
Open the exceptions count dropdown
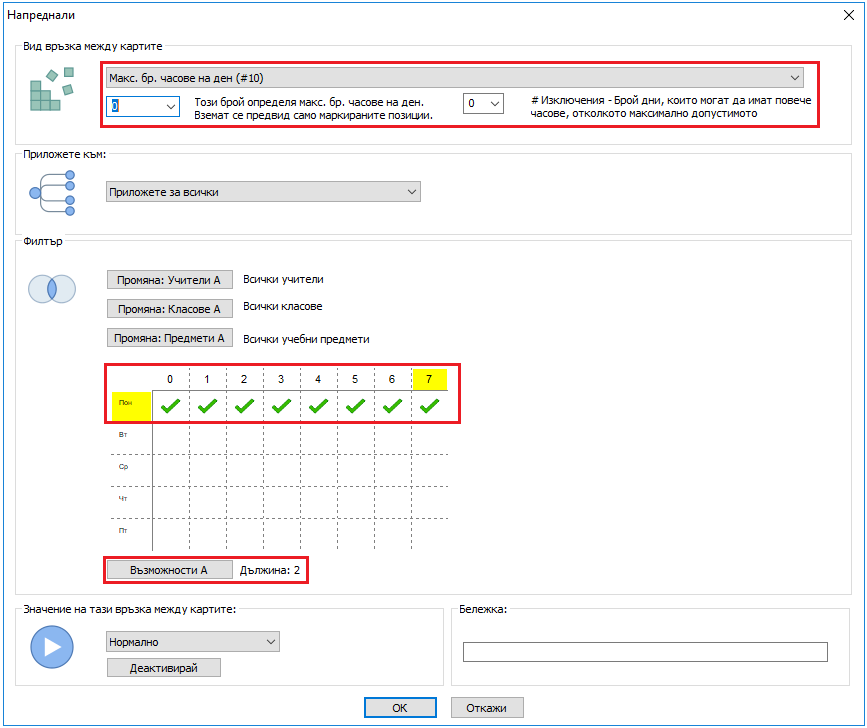pyautogui.click(x=484, y=104)
